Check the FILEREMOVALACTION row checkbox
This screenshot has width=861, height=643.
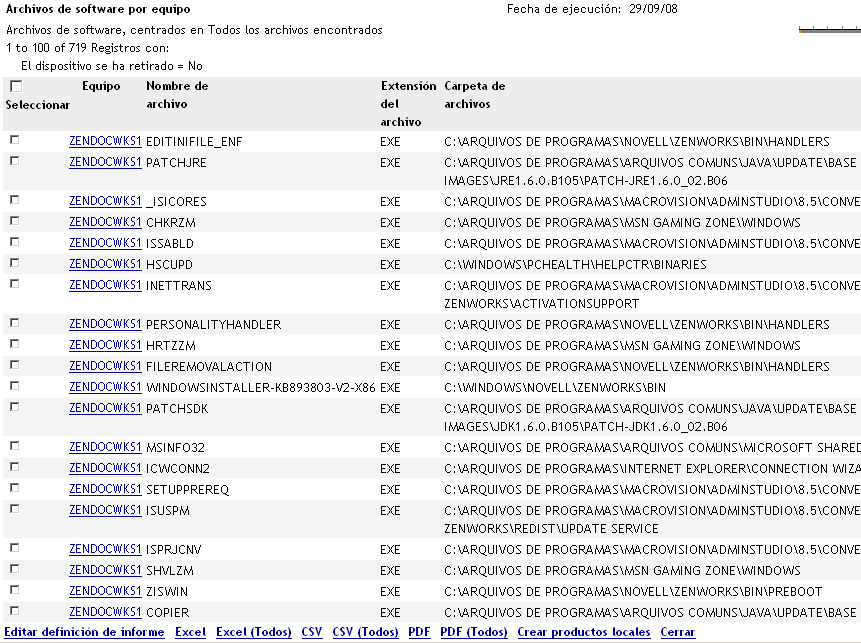[15, 365]
